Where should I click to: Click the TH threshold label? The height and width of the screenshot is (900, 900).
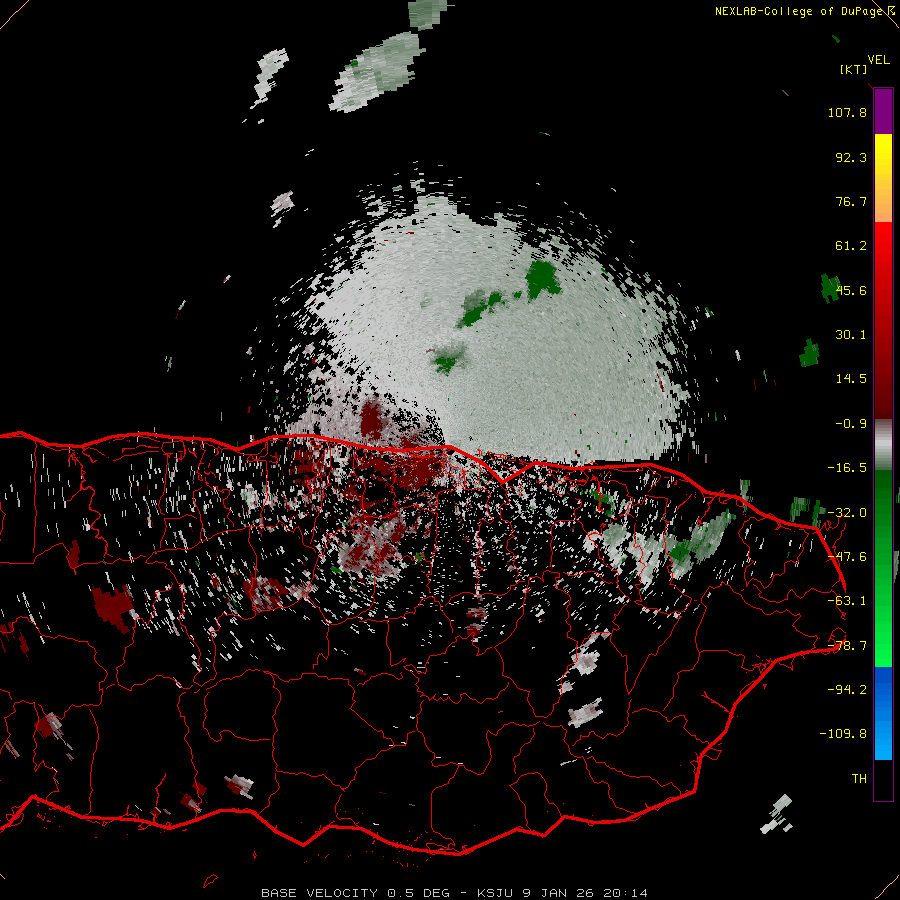pos(859,779)
